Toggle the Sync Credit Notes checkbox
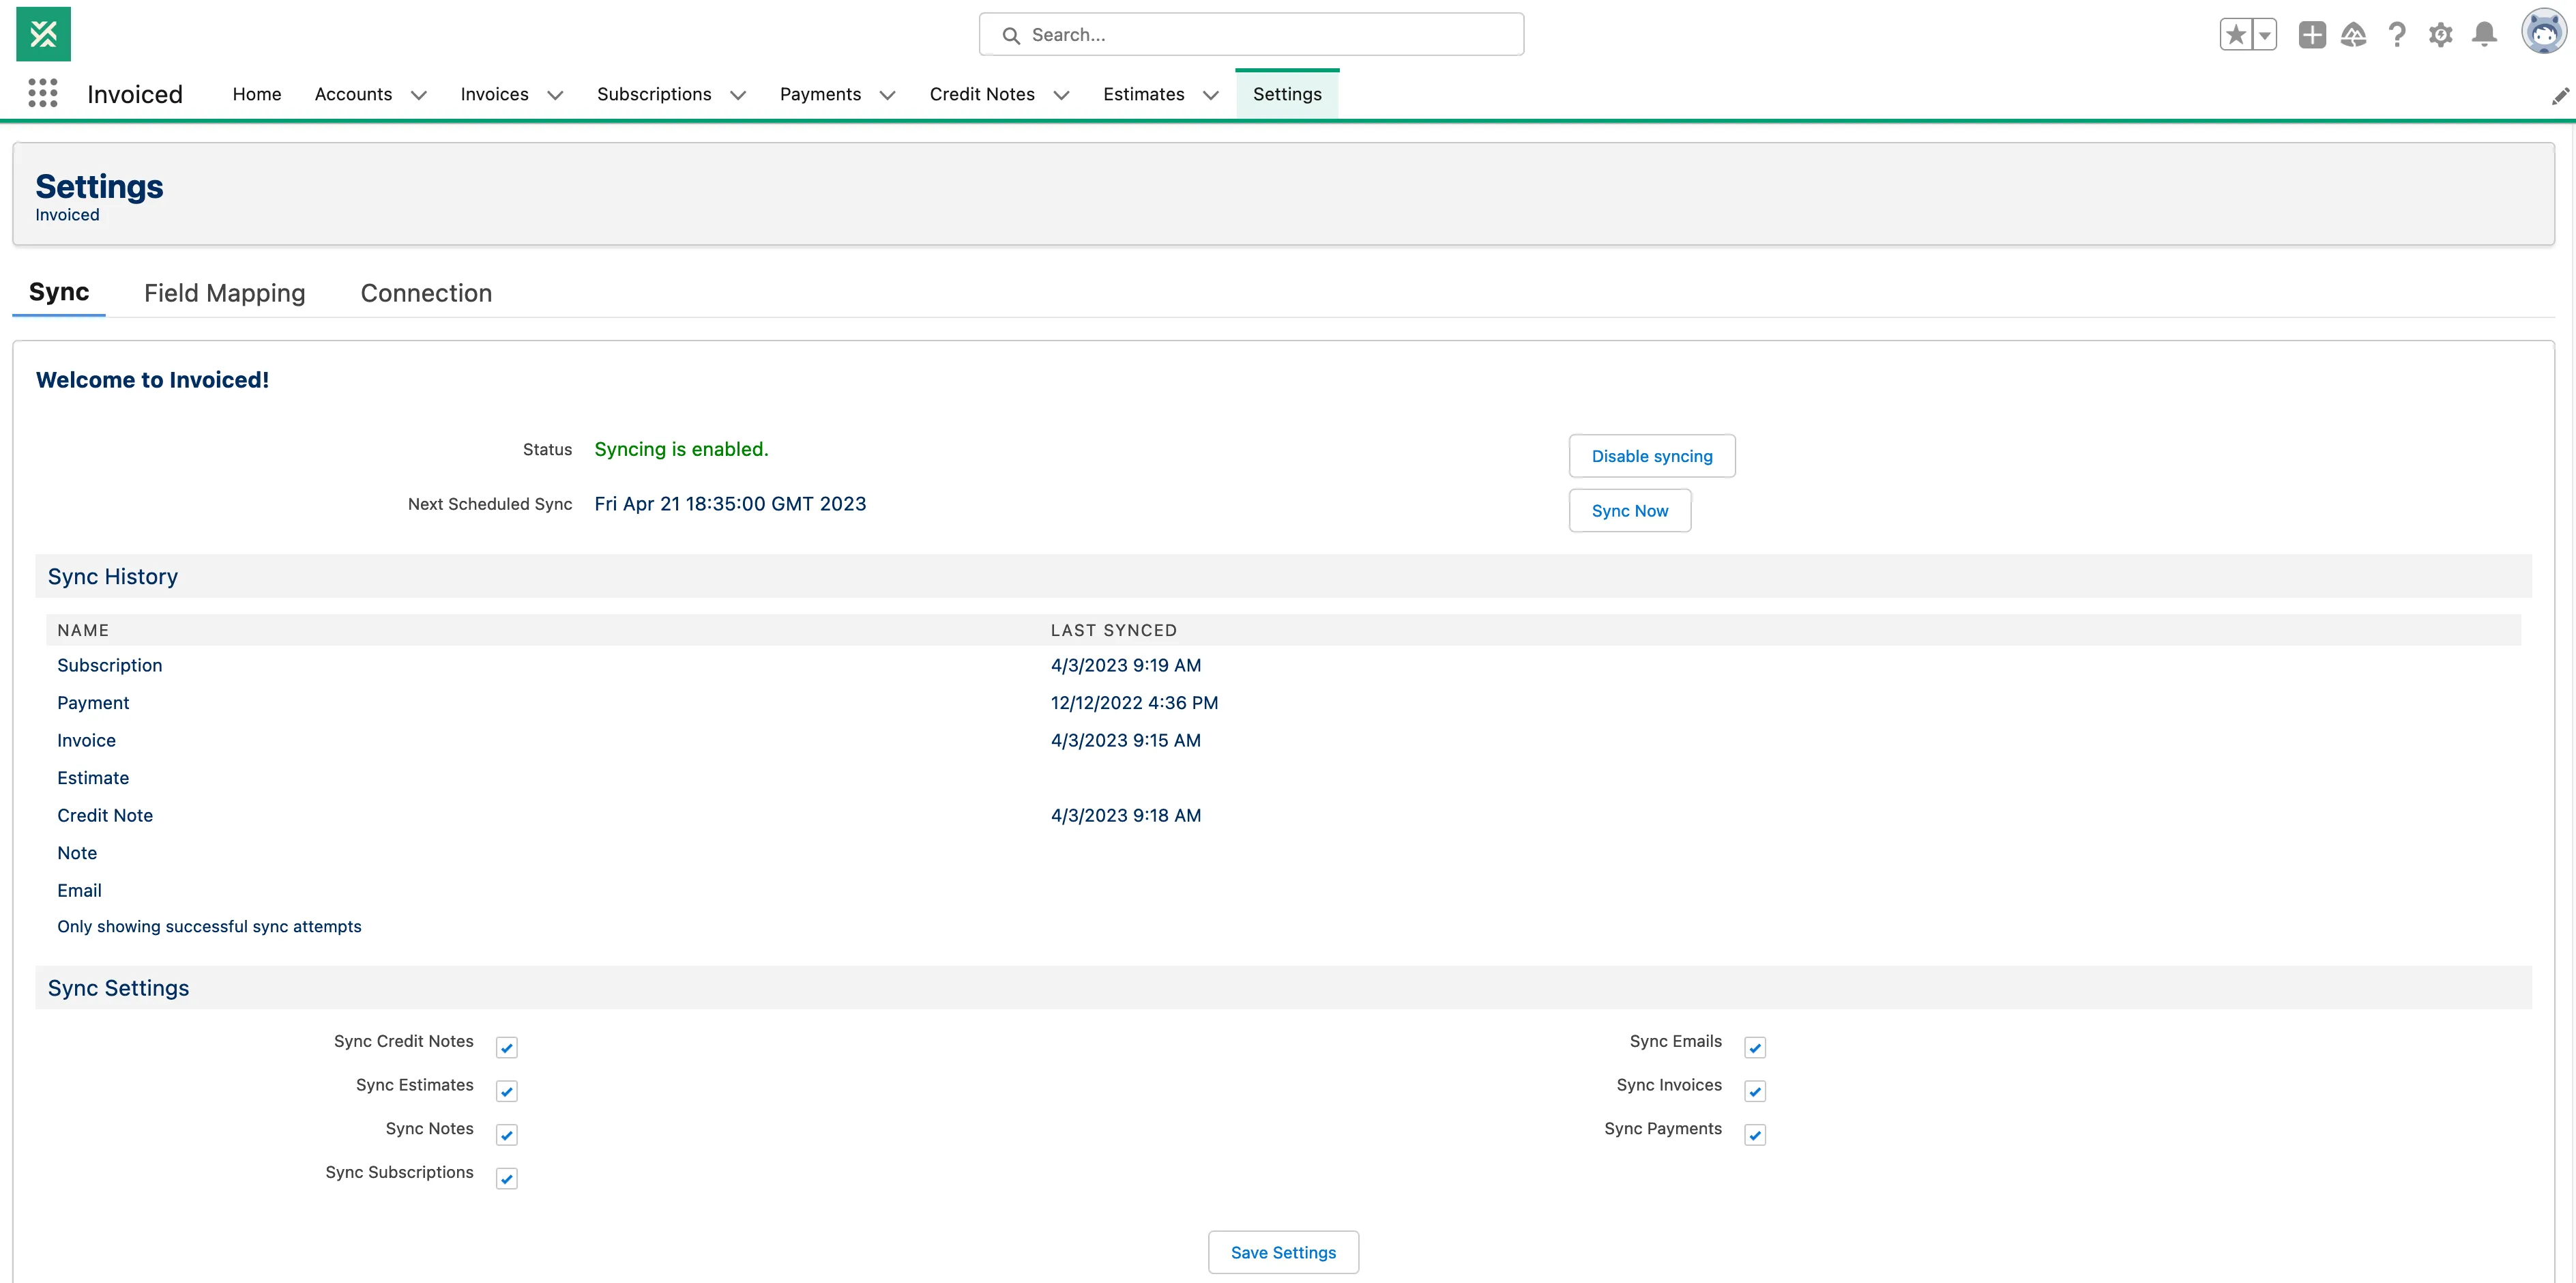The image size is (2576, 1283). pyautogui.click(x=507, y=1047)
